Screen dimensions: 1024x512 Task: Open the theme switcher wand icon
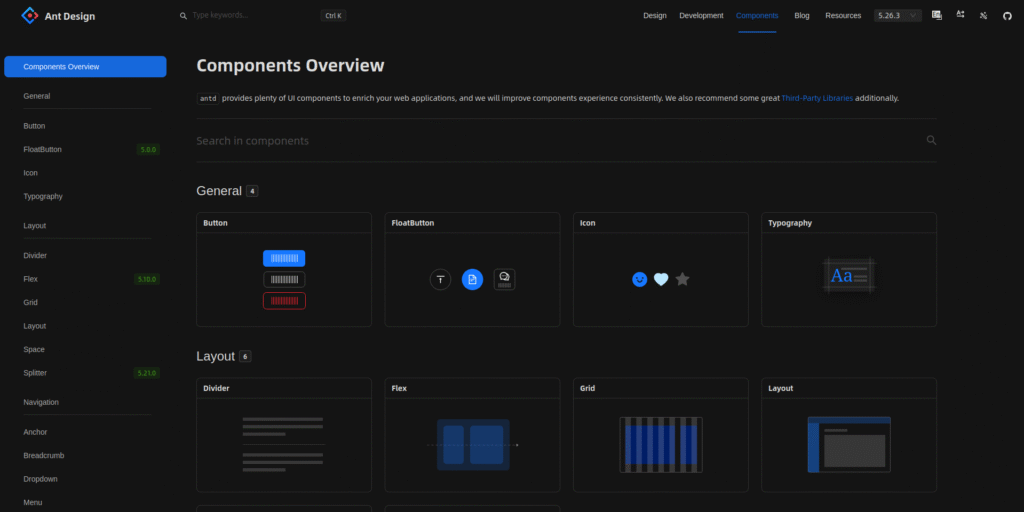(984, 15)
